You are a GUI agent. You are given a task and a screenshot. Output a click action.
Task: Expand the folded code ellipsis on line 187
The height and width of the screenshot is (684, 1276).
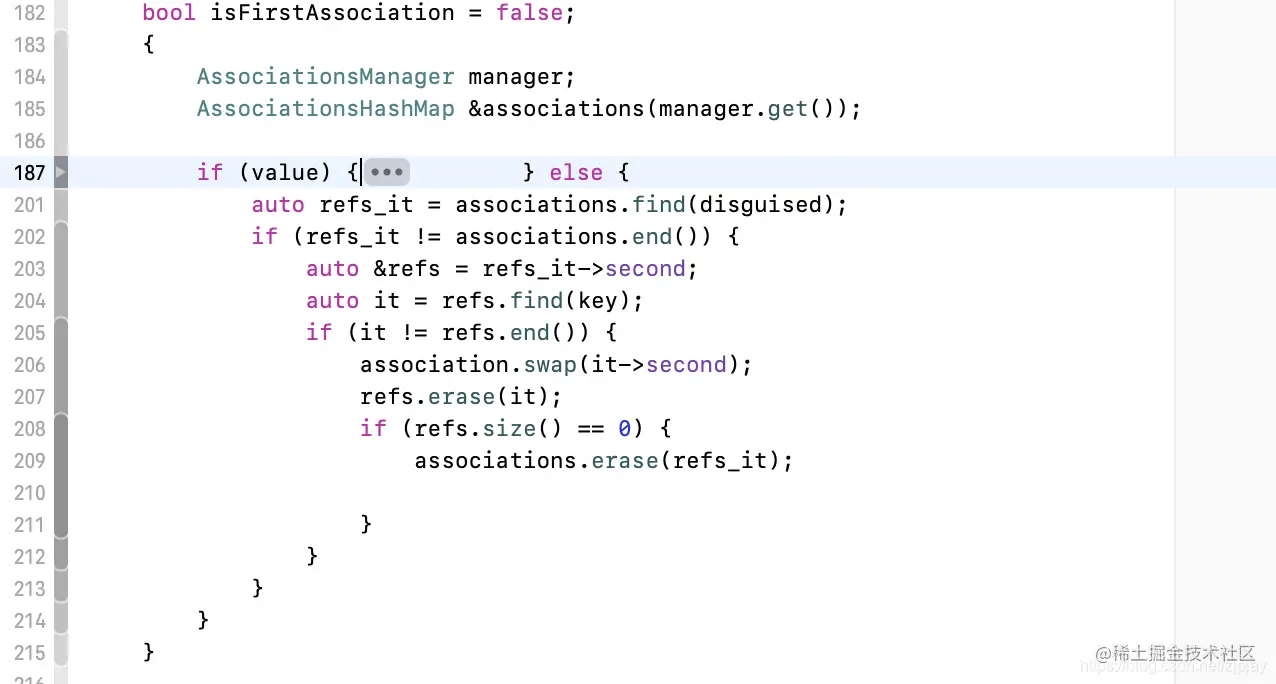[x=386, y=172]
